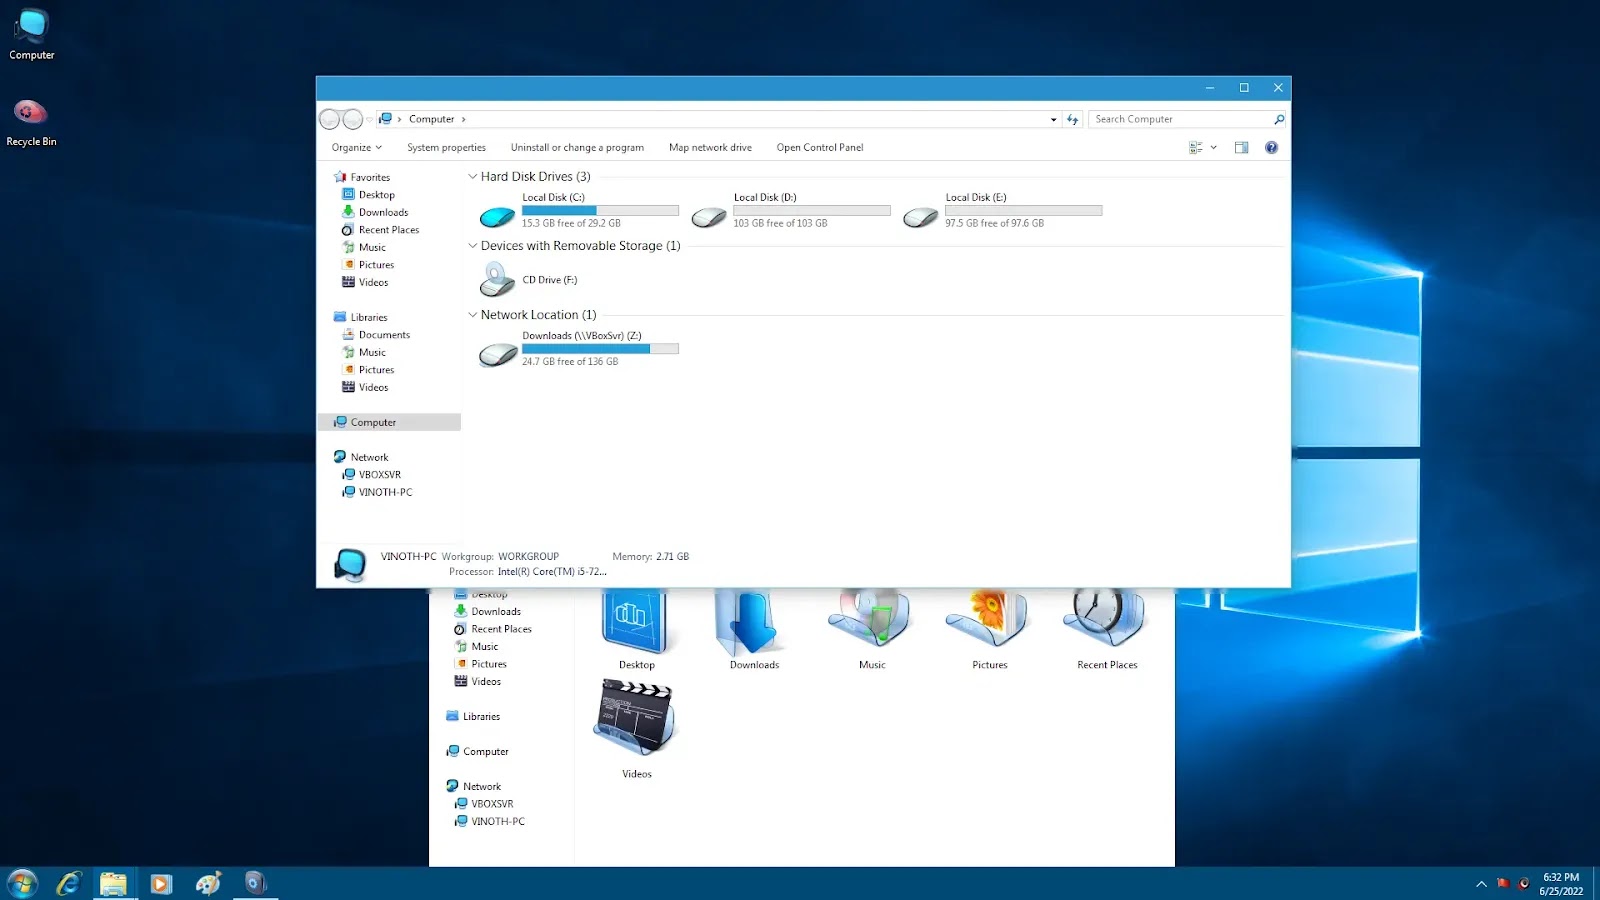Viewport: 1600px width, 900px height.
Task: Open the address bar history dropdown
Action: coord(1053,119)
